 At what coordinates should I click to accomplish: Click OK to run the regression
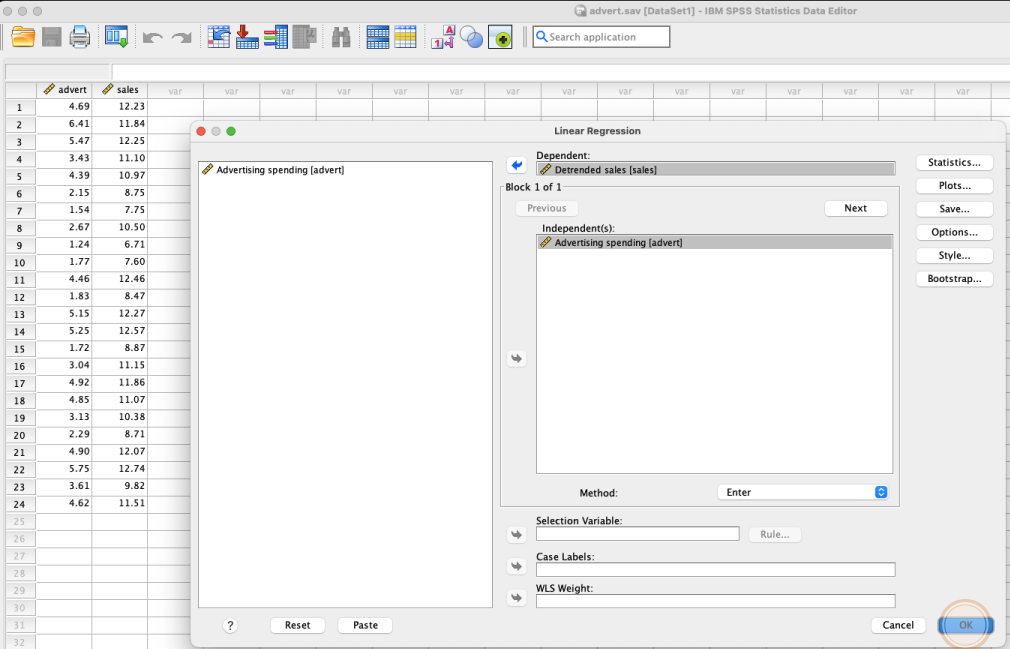(x=966, y=625)
